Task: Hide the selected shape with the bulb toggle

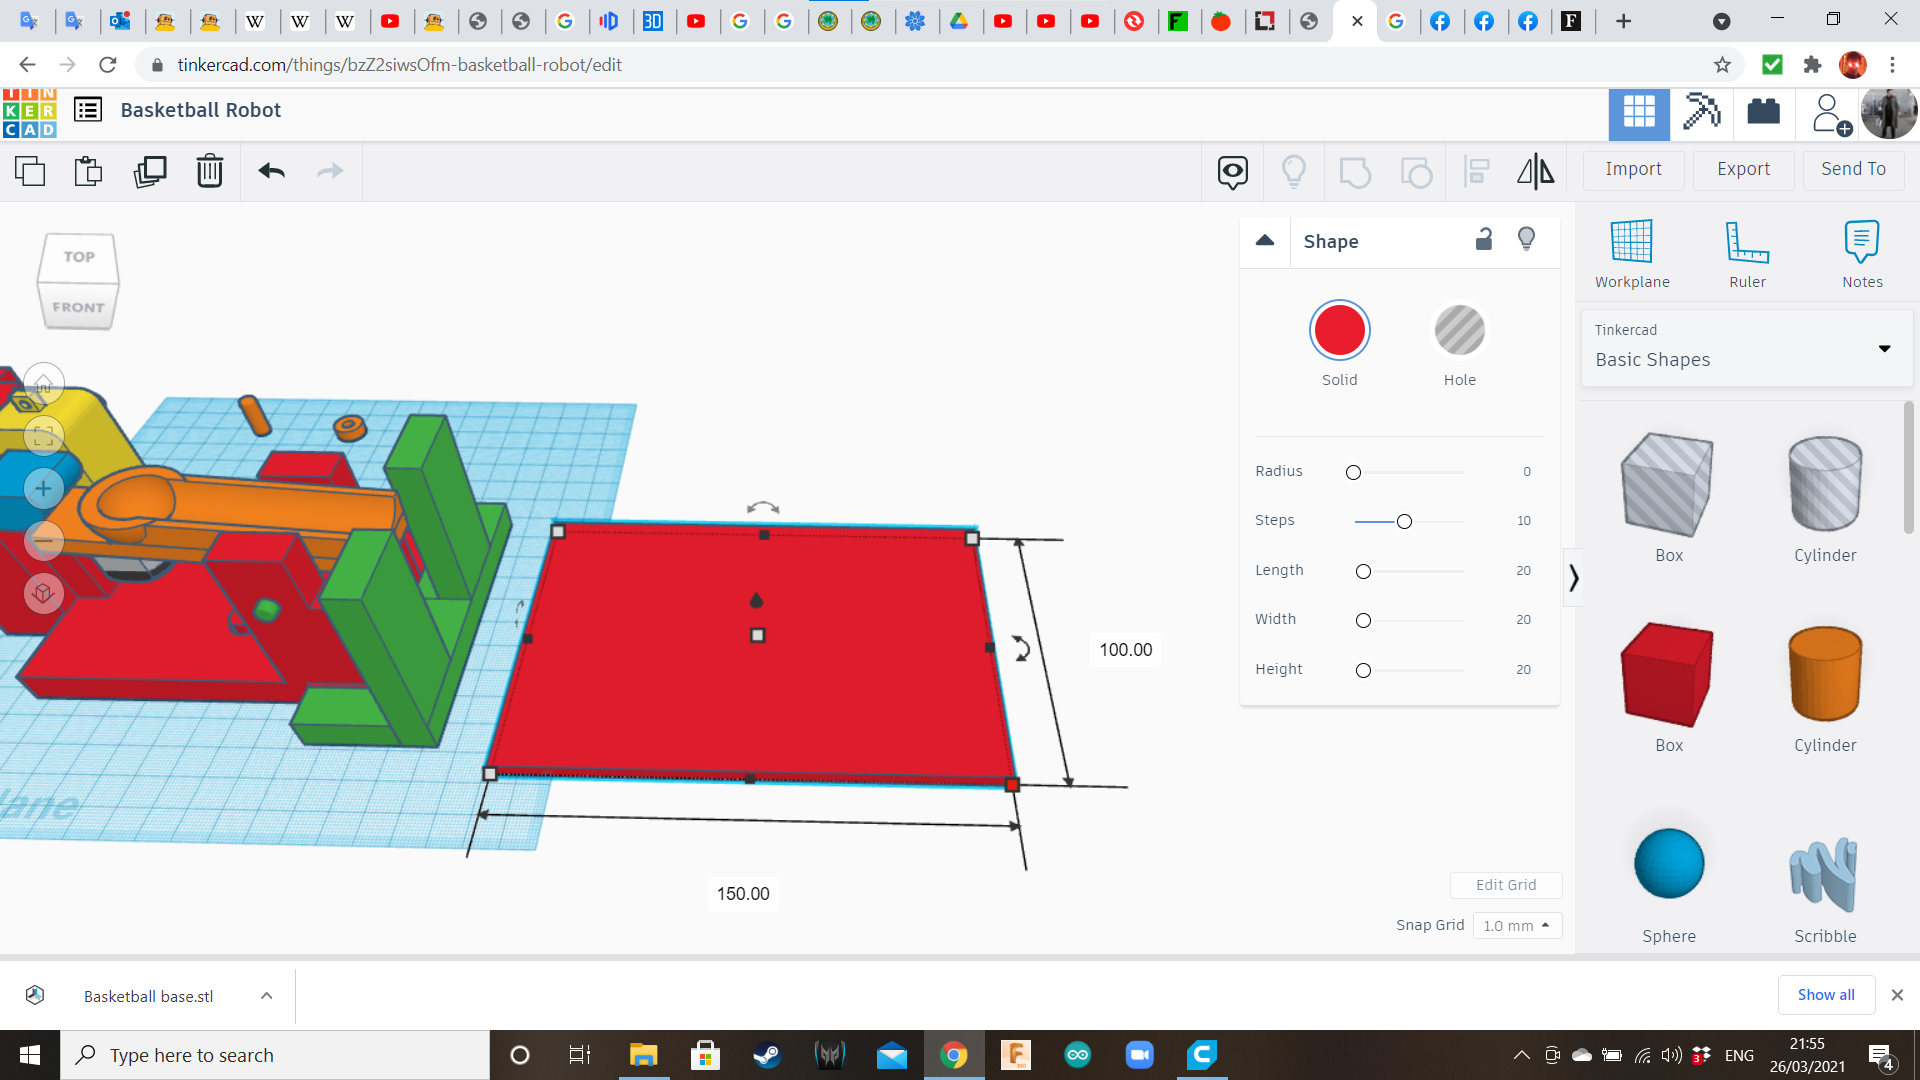Action: 1526,240
